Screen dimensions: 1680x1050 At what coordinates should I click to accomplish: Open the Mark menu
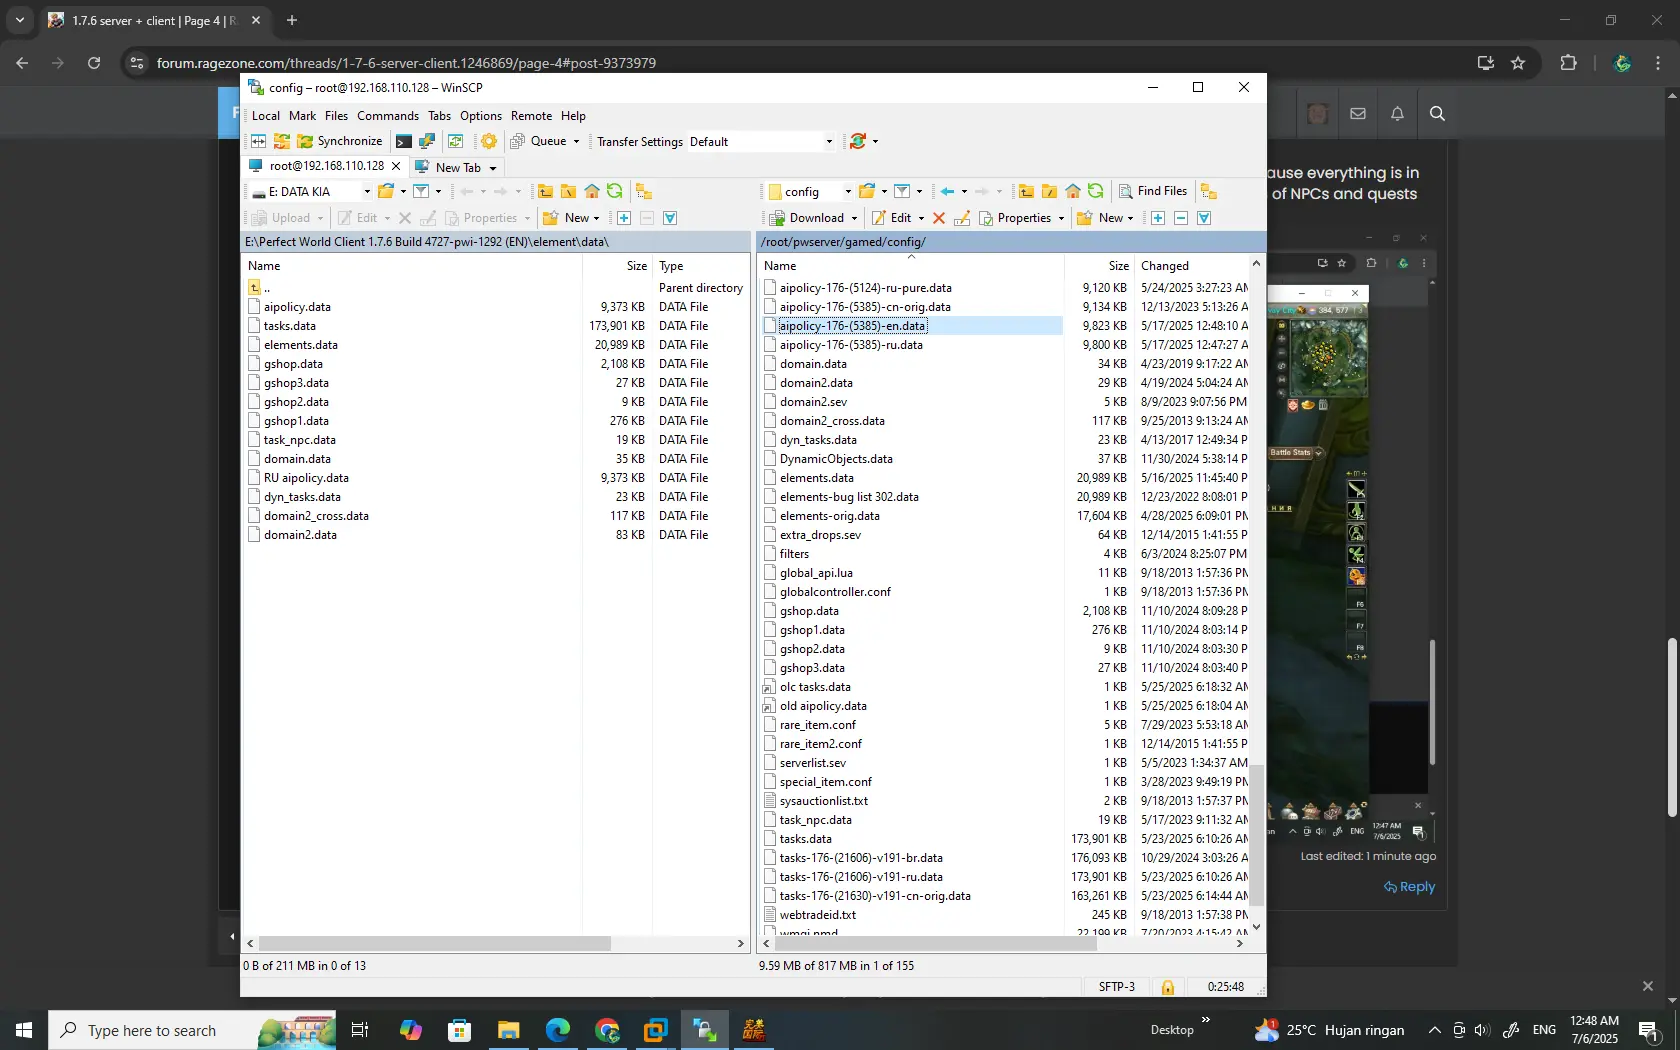click(302, 116)
